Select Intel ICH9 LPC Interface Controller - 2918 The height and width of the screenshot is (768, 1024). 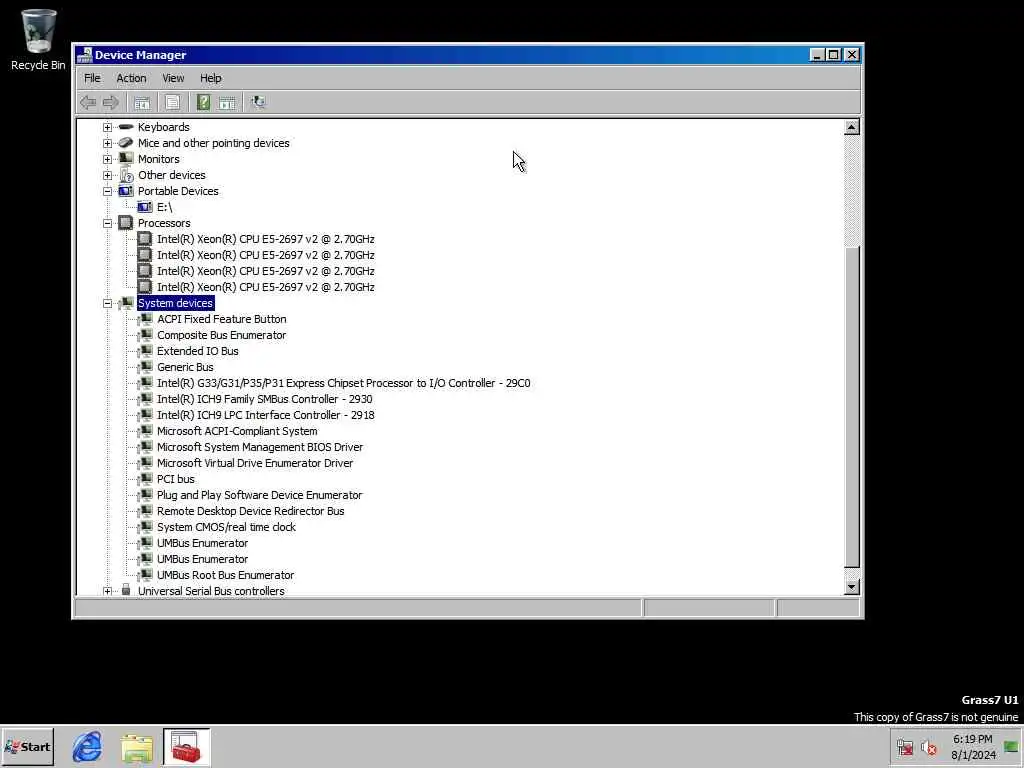(266, 415)
